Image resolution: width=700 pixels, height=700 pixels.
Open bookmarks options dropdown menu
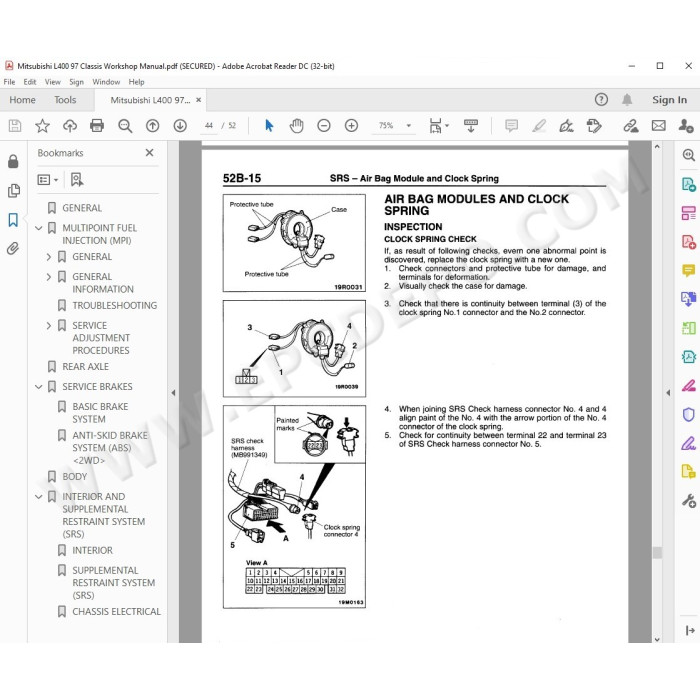point(48,180)
